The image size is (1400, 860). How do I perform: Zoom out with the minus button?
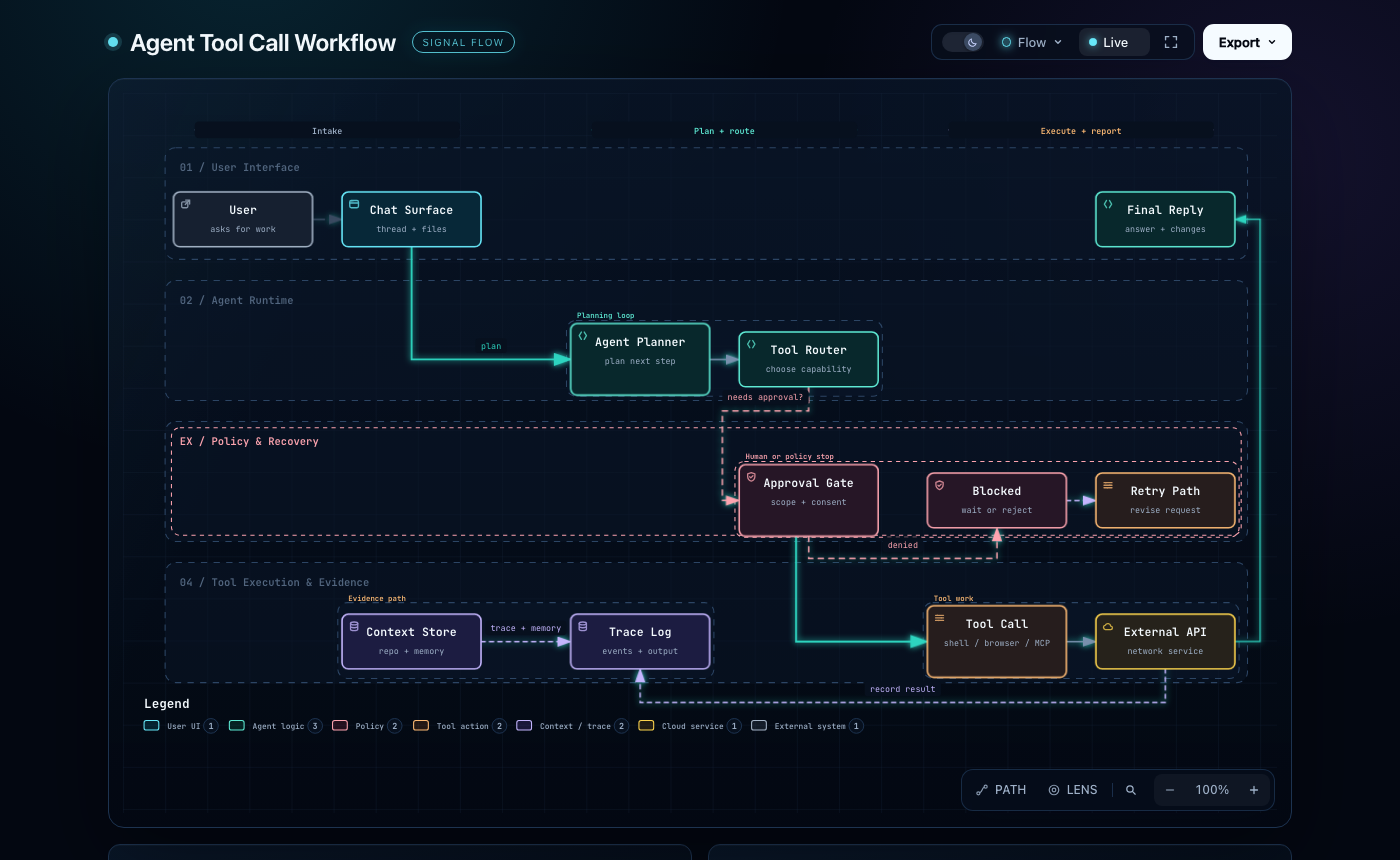pos(1170,789)
